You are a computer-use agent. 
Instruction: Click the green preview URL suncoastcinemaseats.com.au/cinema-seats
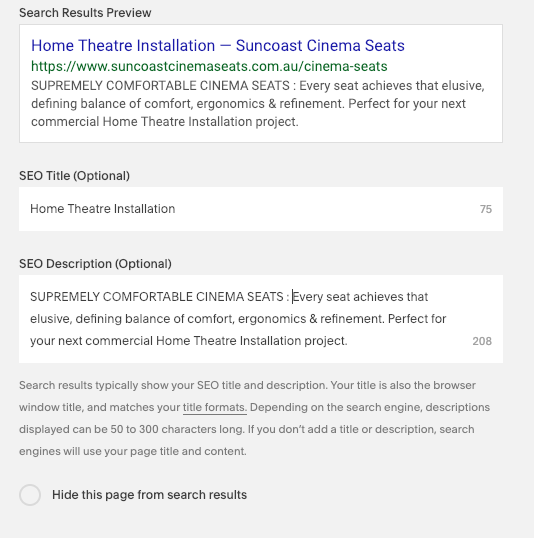209,66
